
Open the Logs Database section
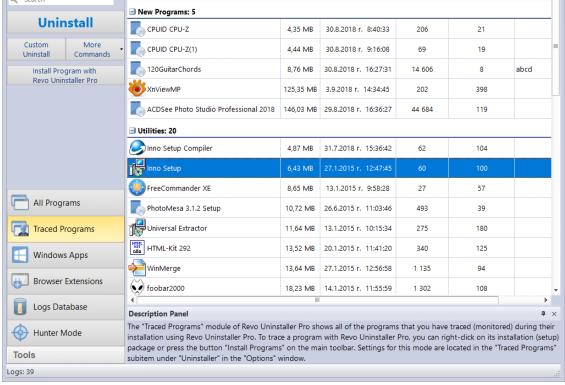(x=66, y=307)
